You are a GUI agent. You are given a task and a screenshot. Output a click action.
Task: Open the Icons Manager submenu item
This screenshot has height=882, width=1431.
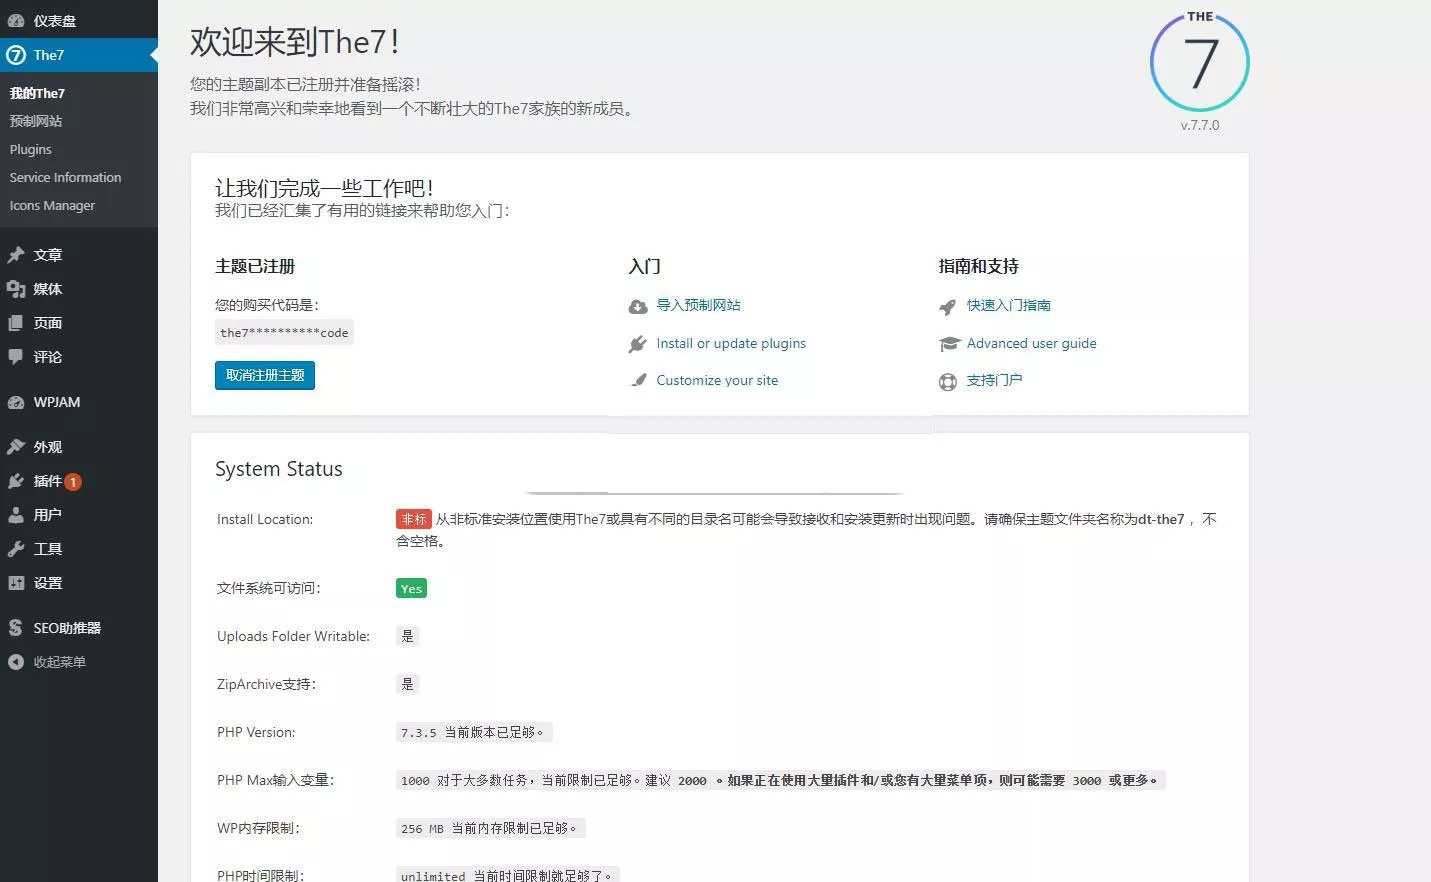click(52, 205)
